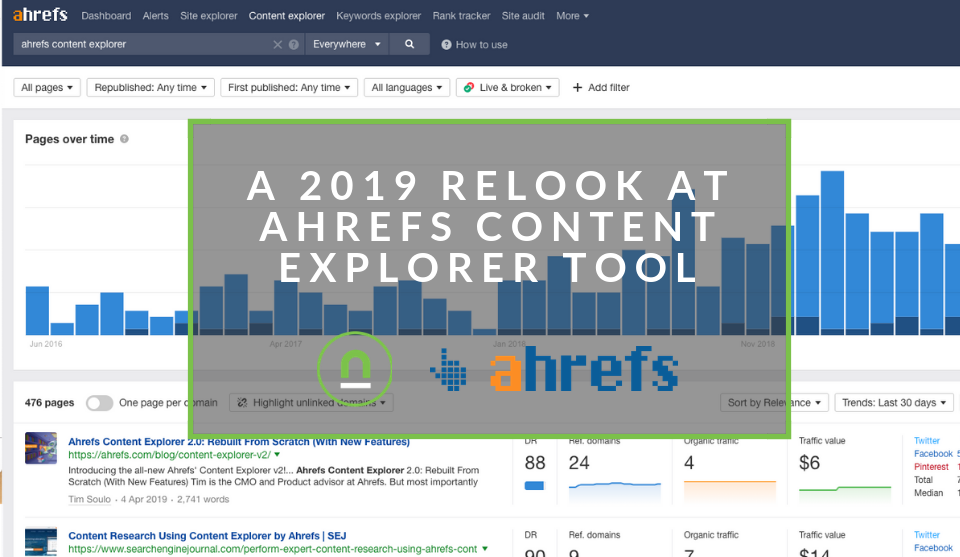
Task: Click Facebook in first result's social stats
Action: point(933,454)
